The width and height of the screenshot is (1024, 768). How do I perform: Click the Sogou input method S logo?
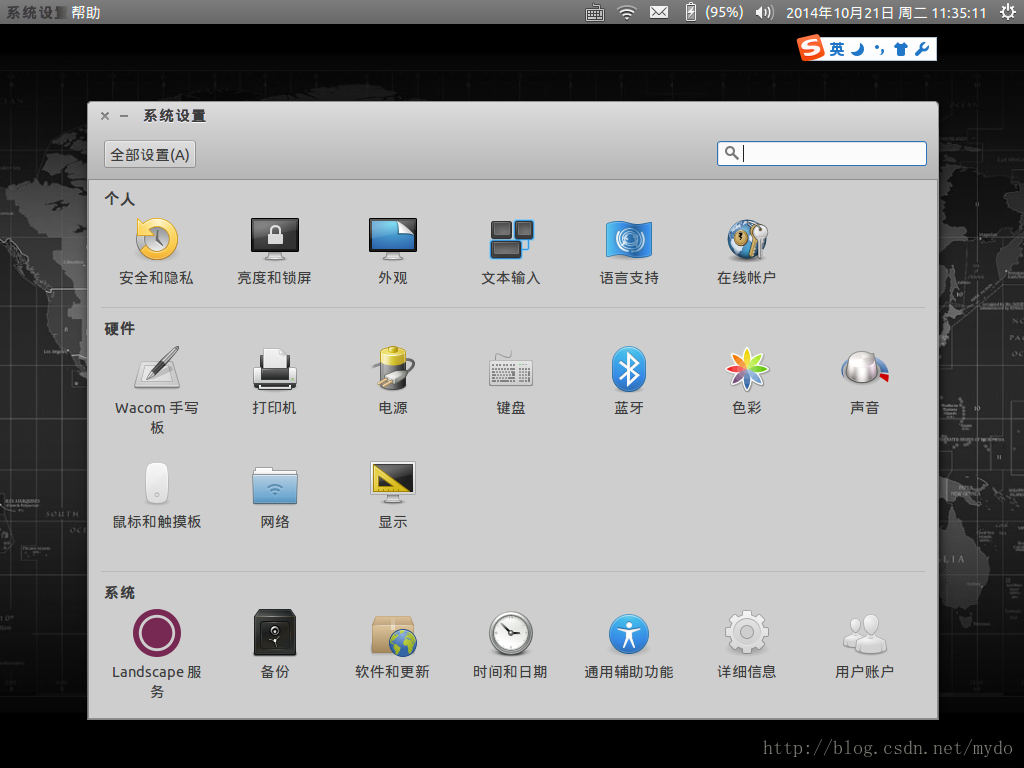click(811, 48)
